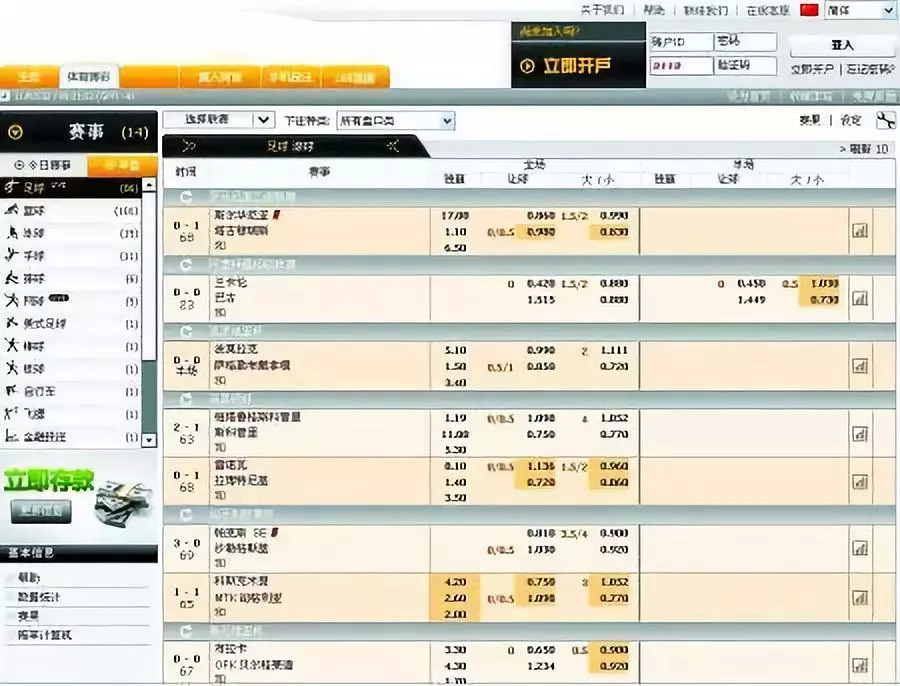Click 赛果 under 基本信息 sidebar section

(x=28, y=616)
